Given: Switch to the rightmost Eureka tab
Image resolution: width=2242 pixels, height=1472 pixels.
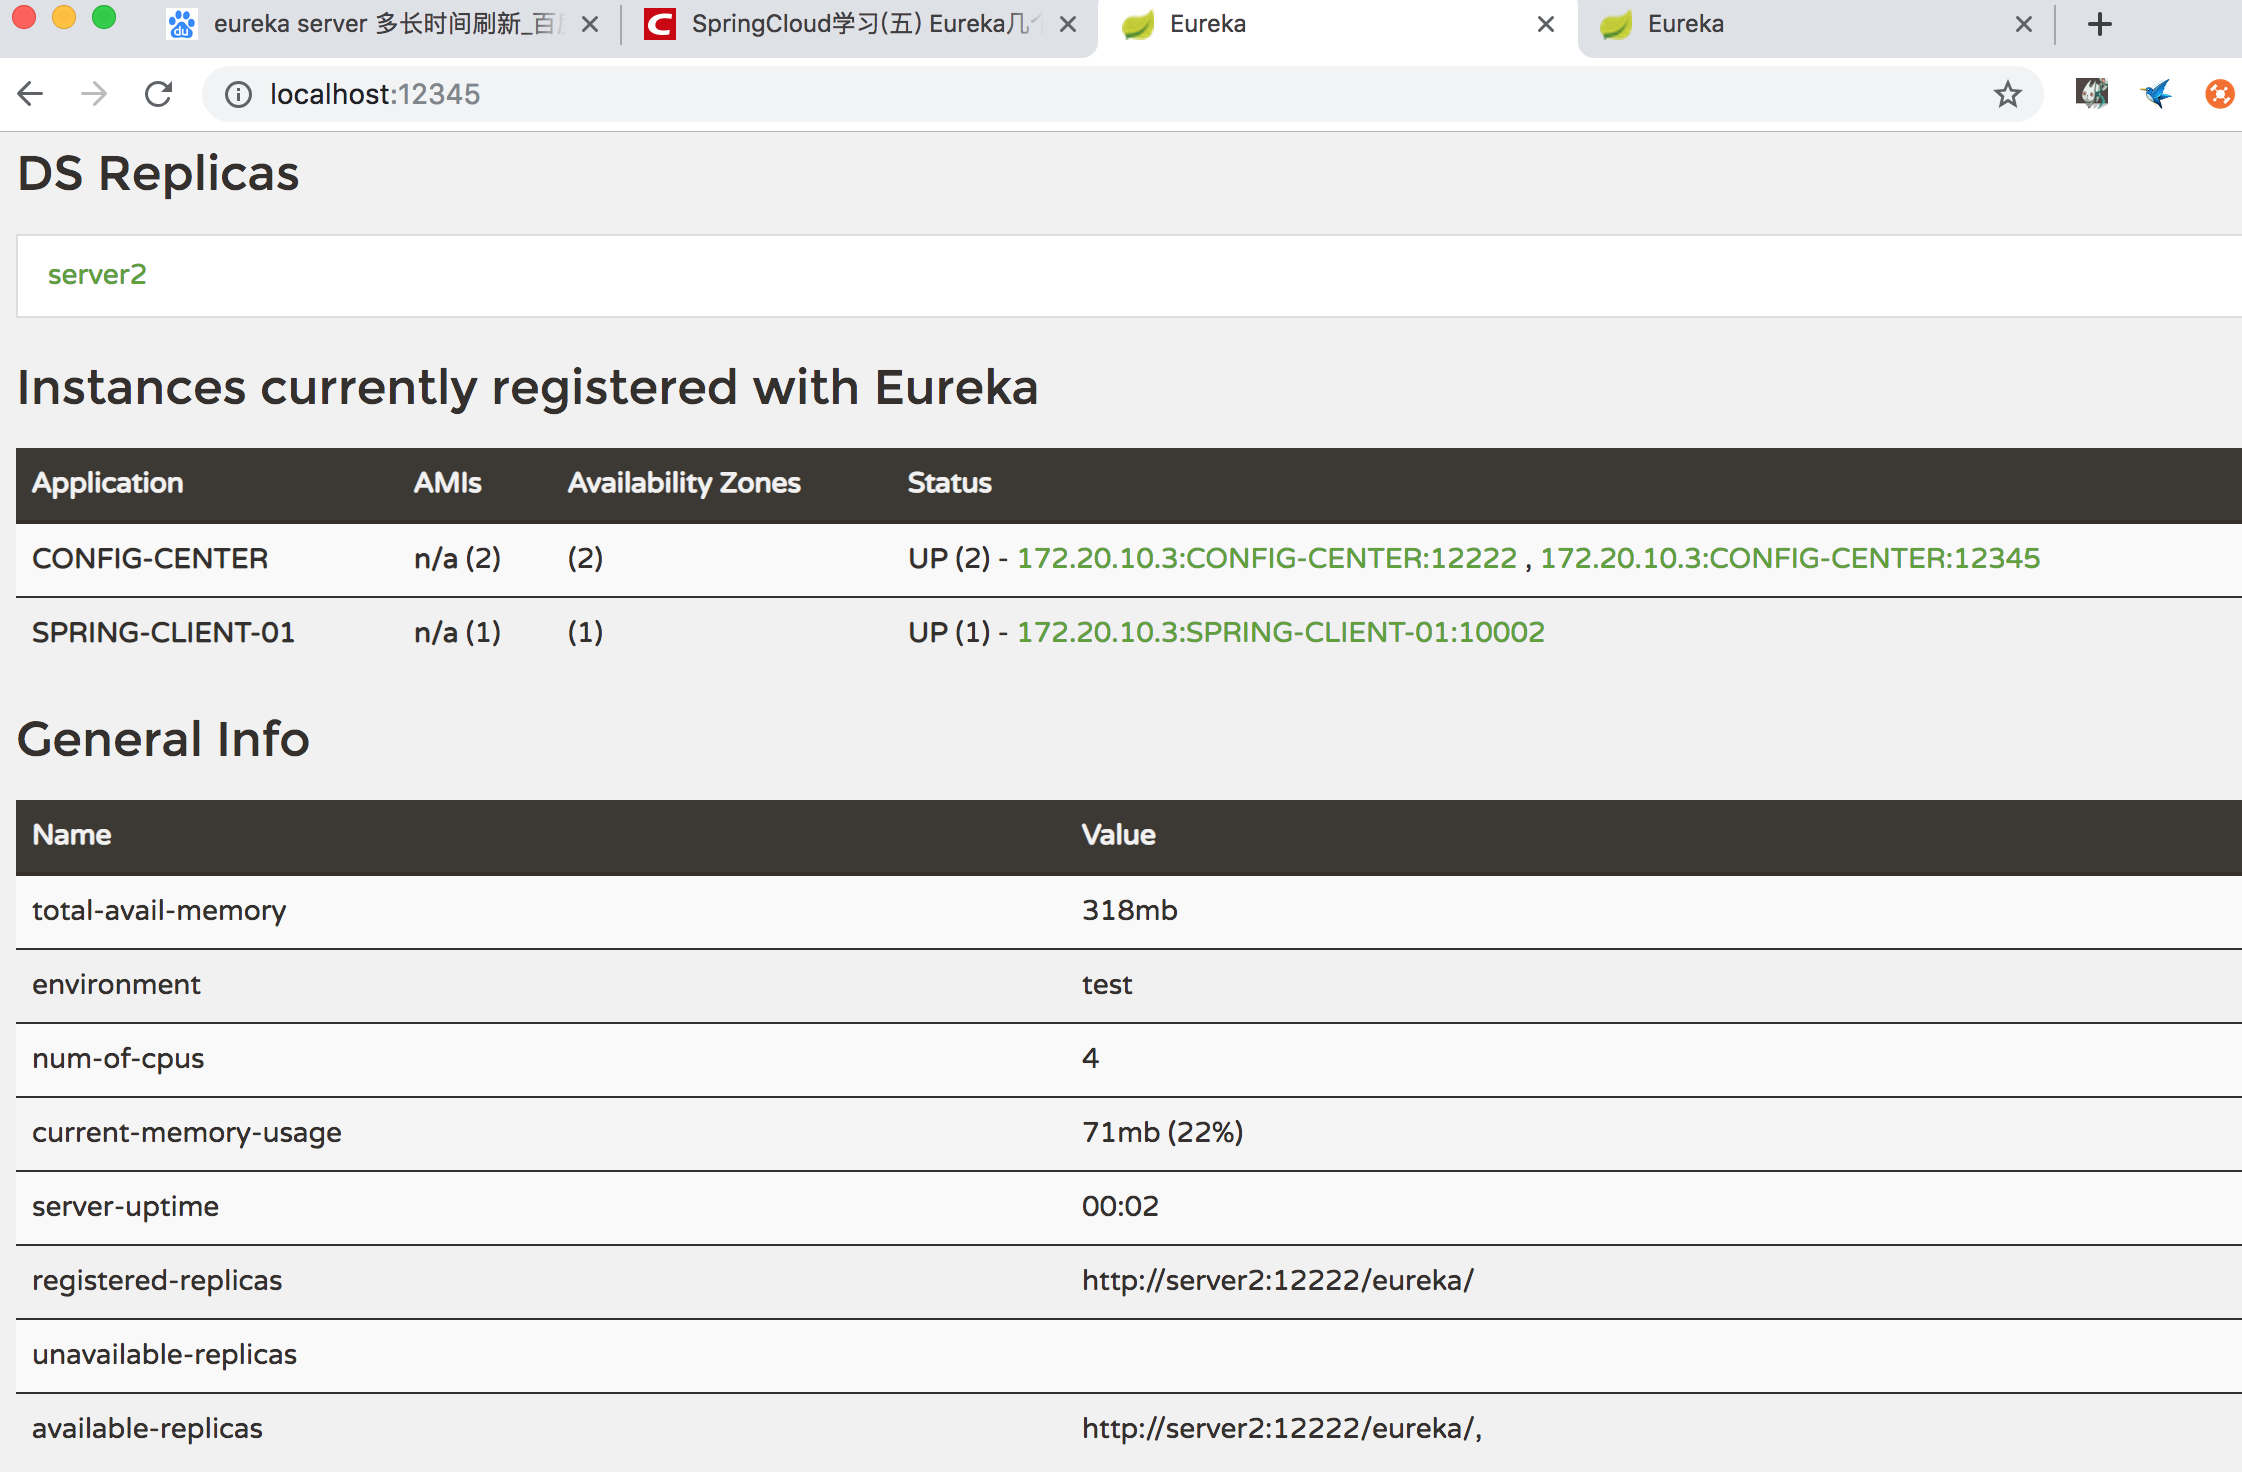Looking at the screenshot, I should click(x=1815, y=24).
